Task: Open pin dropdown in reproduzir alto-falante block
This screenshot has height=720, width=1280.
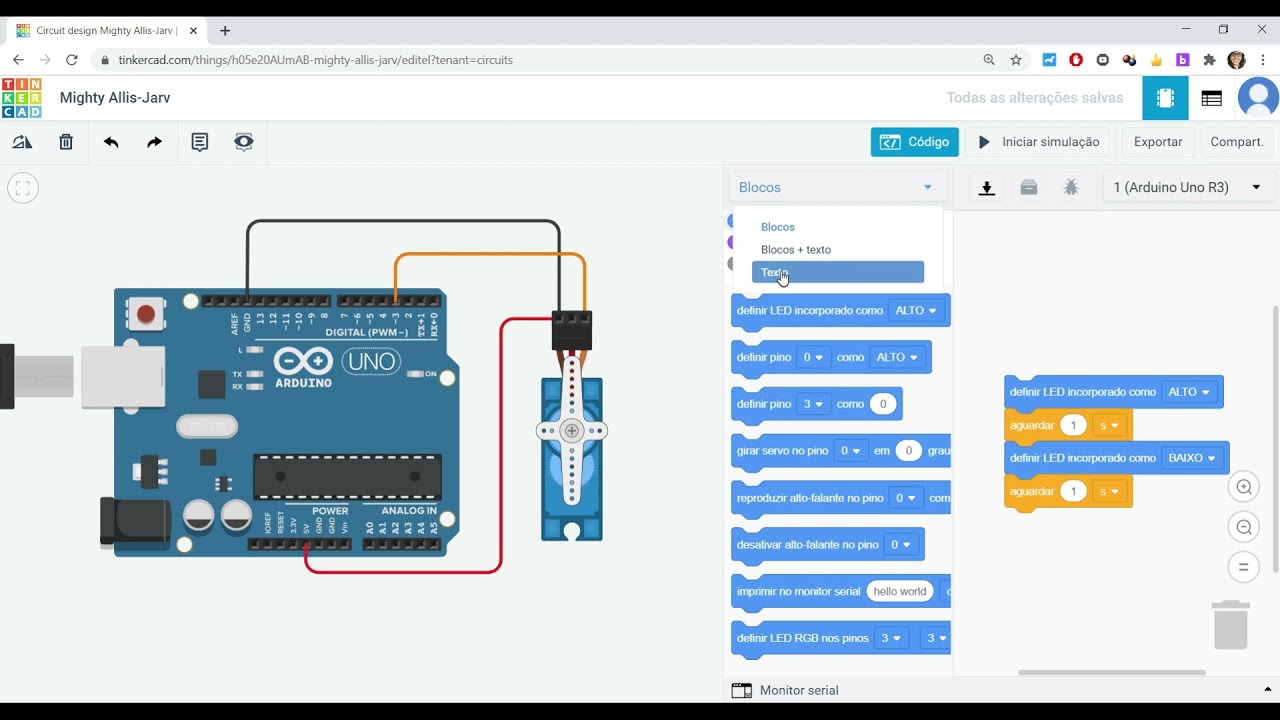Action: pyautogui.click(x=906, y=498)
